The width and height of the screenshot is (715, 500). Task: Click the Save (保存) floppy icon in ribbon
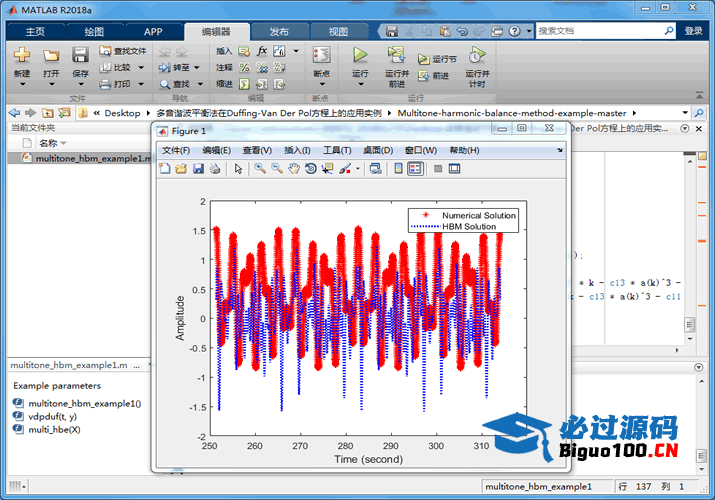(80, 55)
